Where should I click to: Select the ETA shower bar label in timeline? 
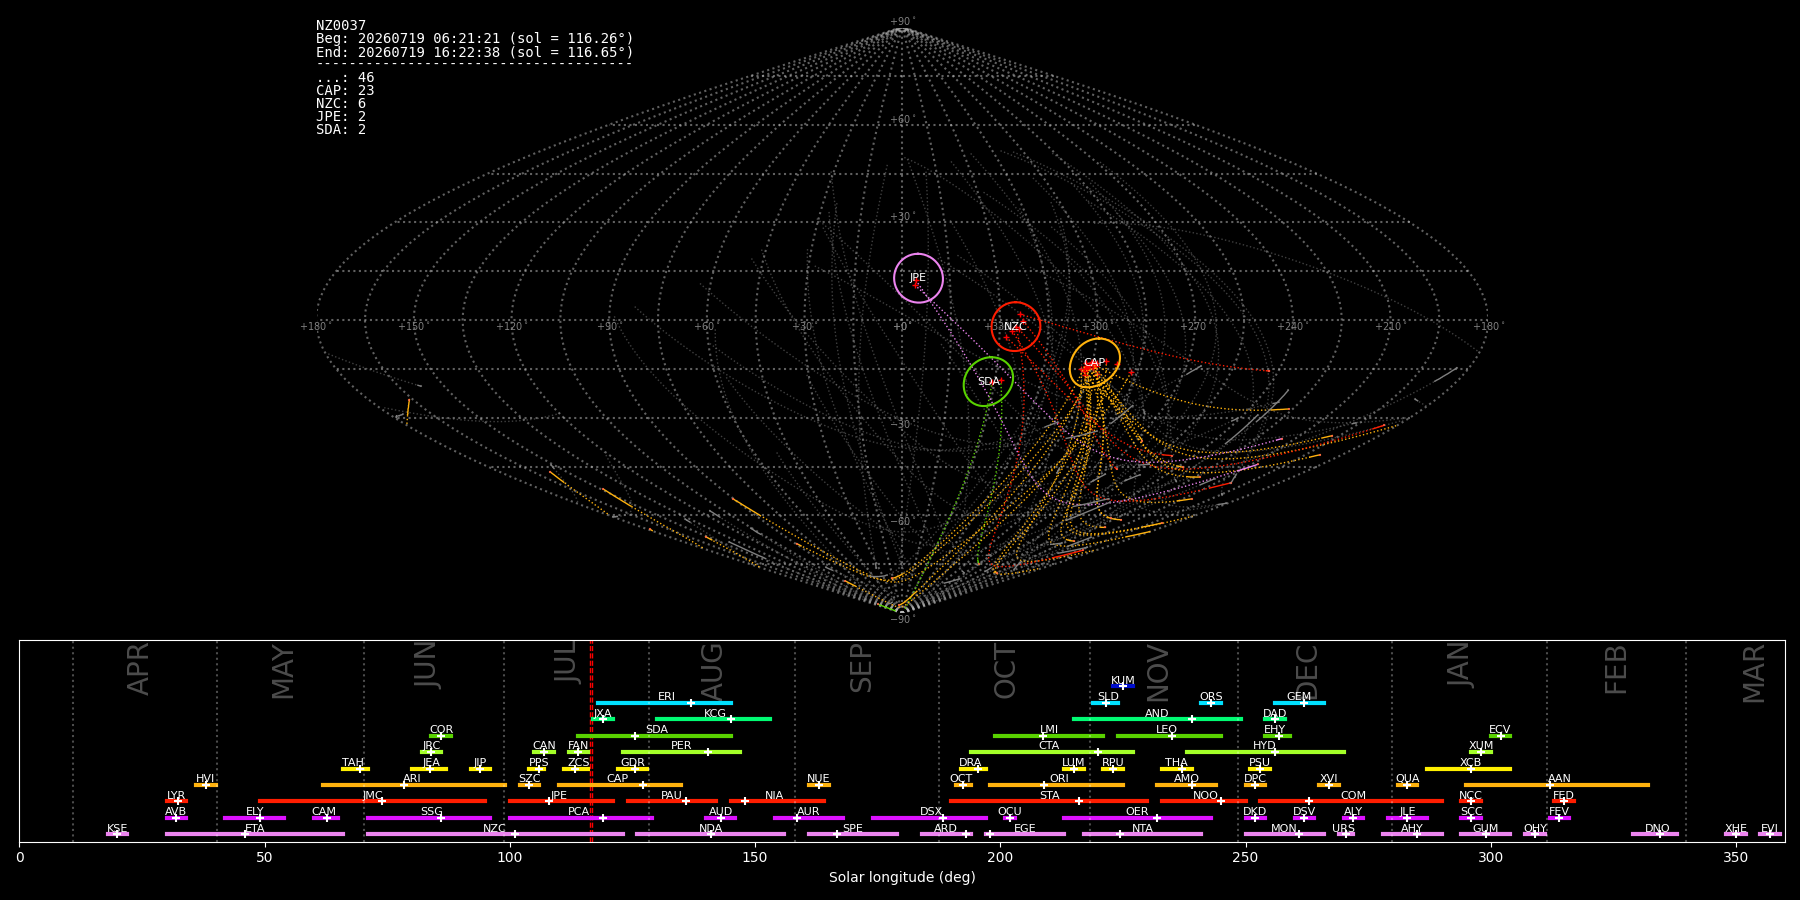[x=255, y=829]
